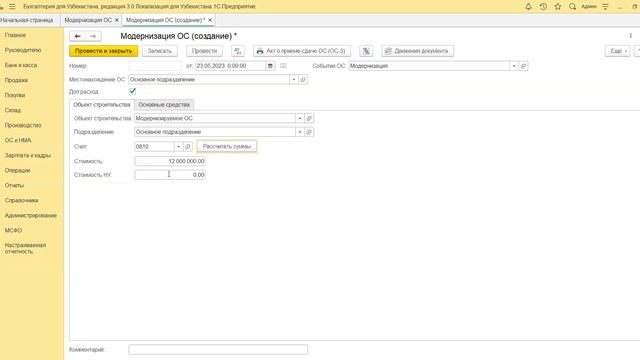Open Местонахождение ОС linked item icon

(x=303, y=80)
